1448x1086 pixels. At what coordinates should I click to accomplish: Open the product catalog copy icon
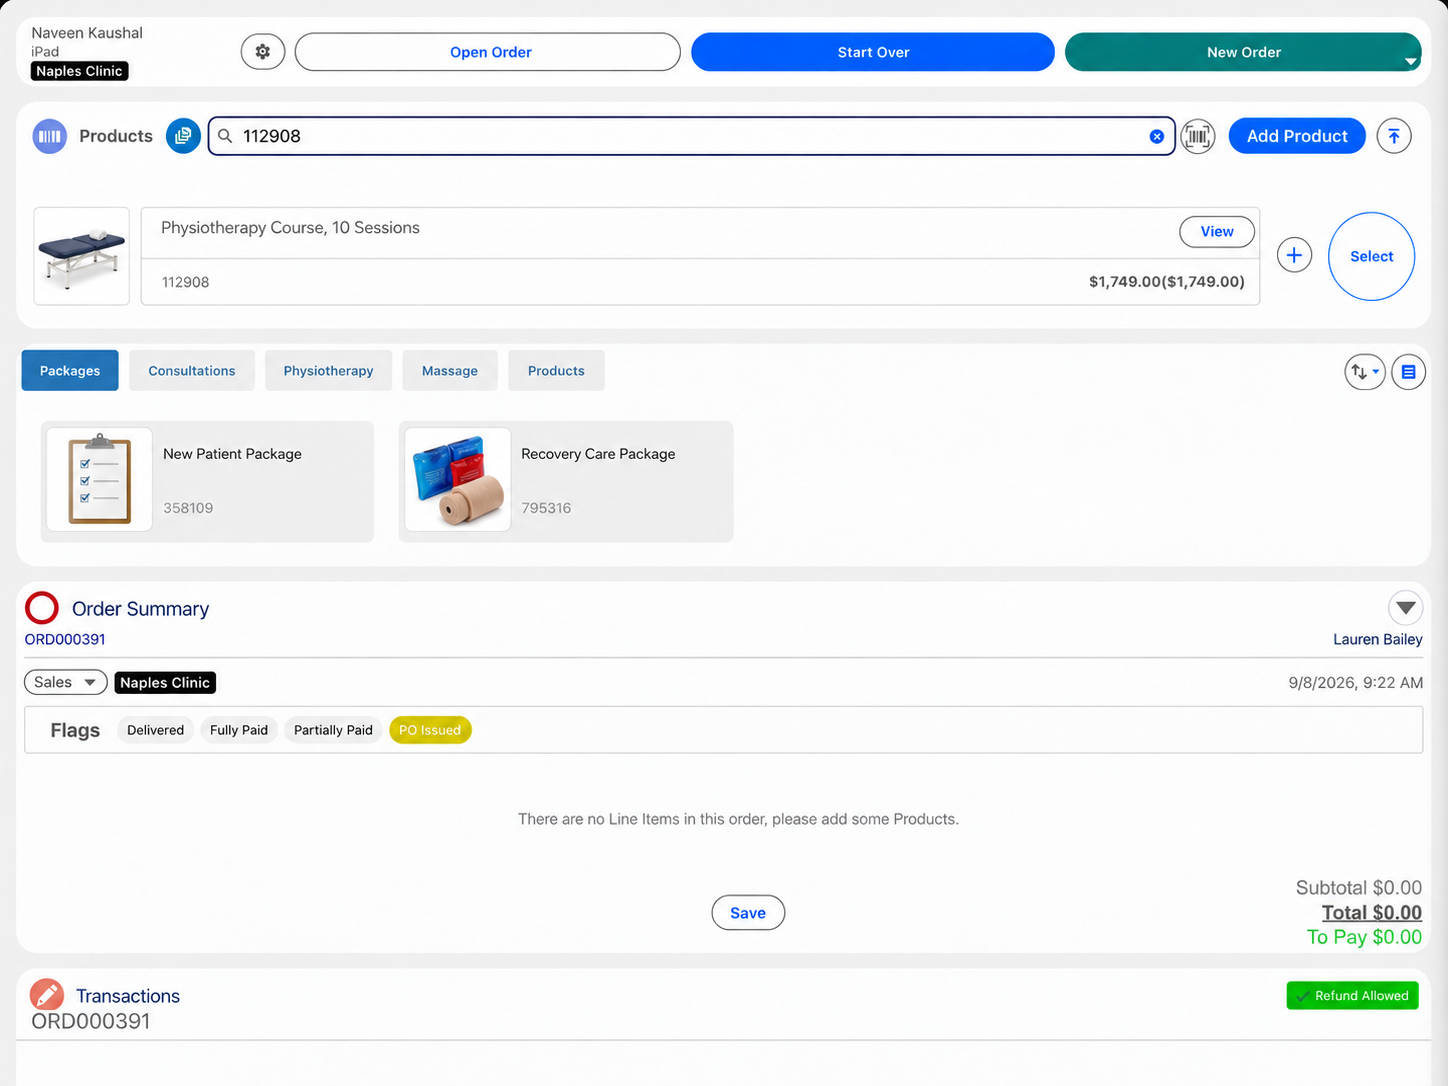[183, 136]
